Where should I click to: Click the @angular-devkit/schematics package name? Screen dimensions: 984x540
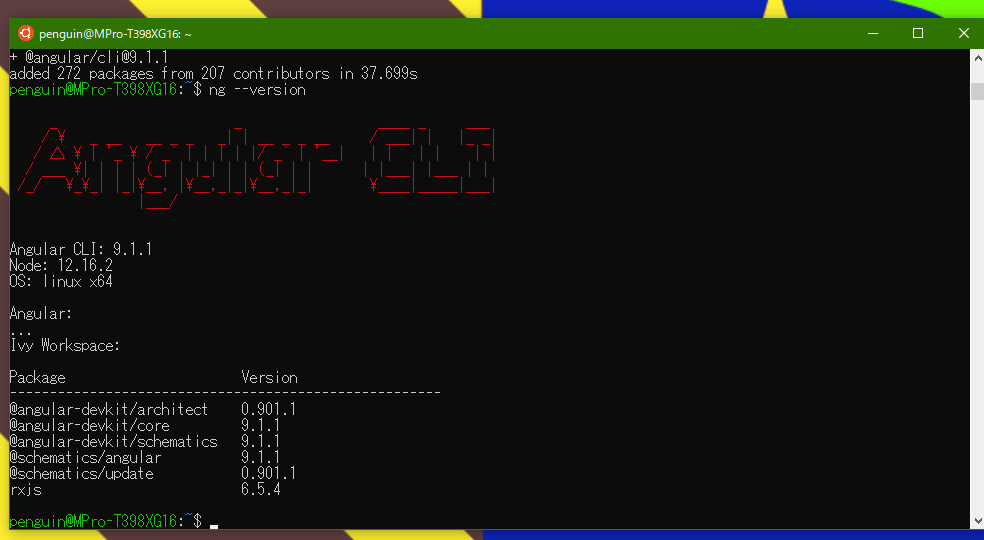[x=114, y=441]
